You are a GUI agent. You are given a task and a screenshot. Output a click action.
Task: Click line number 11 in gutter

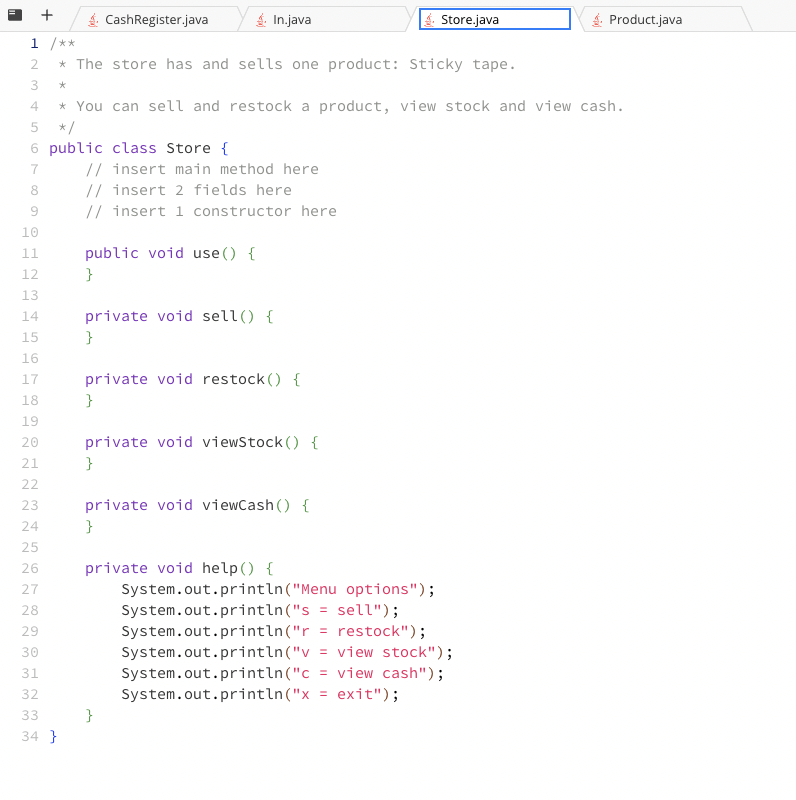(30, 254)
